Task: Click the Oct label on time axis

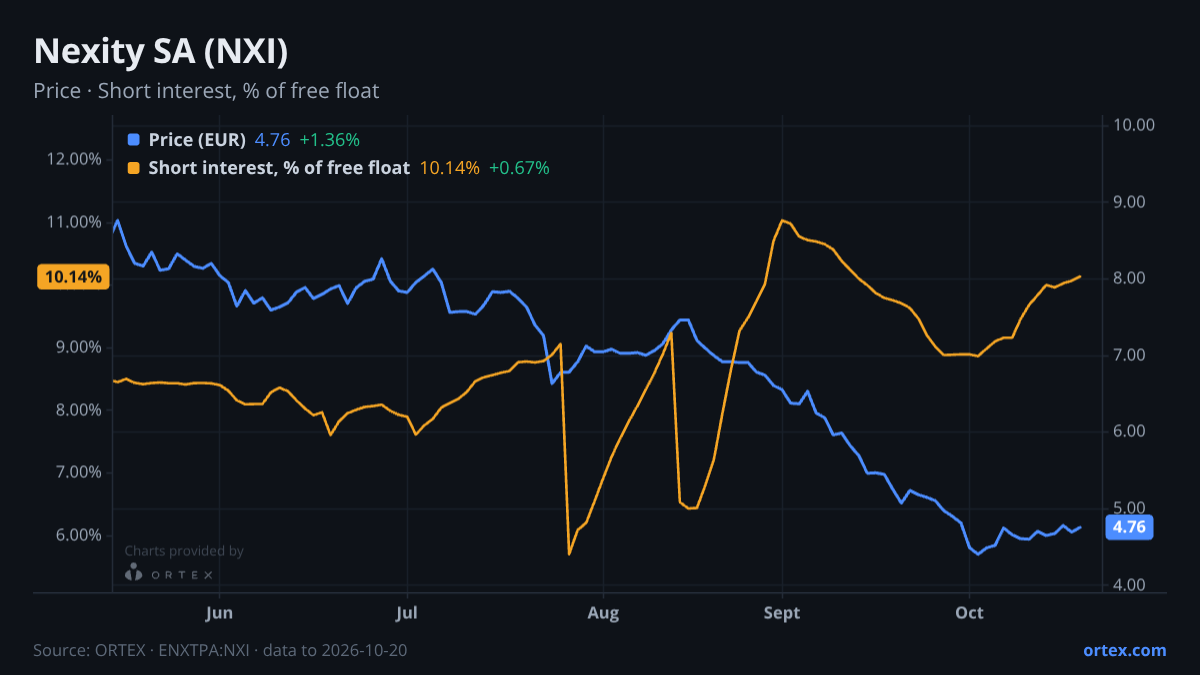Action: pyautogui.click(x=969, y=612)
